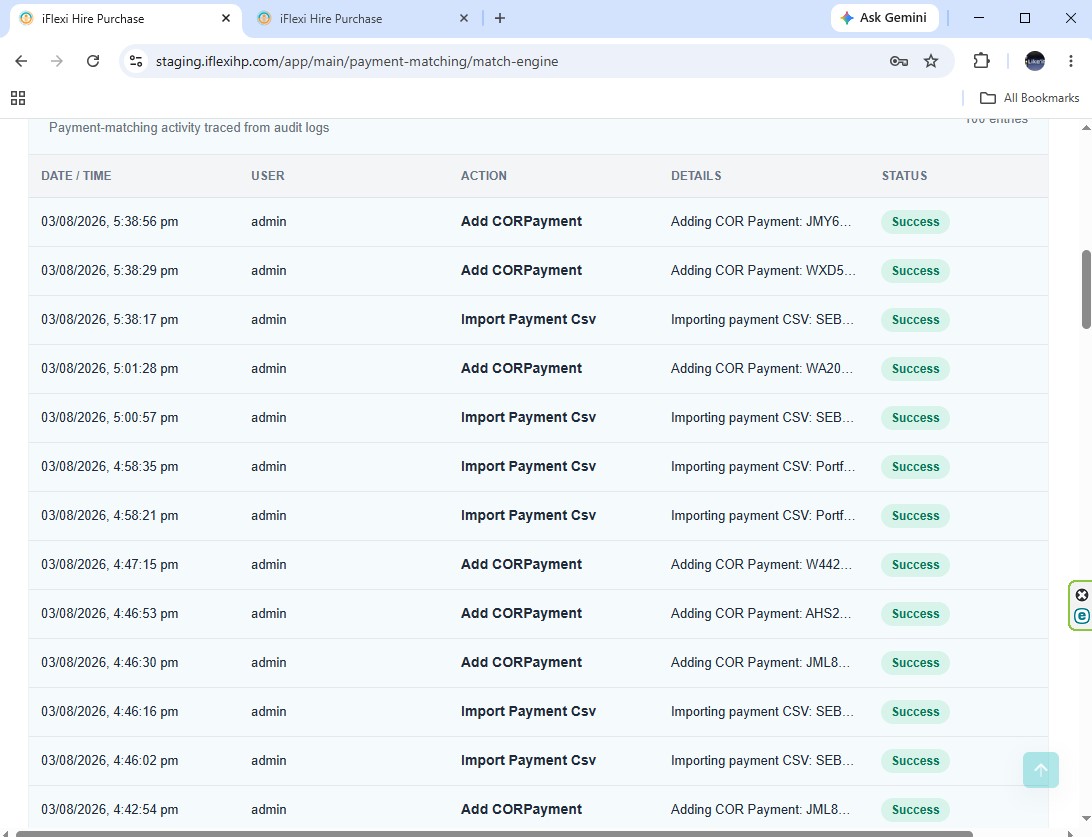Open a new browser tab
This screenshot has width=1092, height=837.
coord(499,18)
